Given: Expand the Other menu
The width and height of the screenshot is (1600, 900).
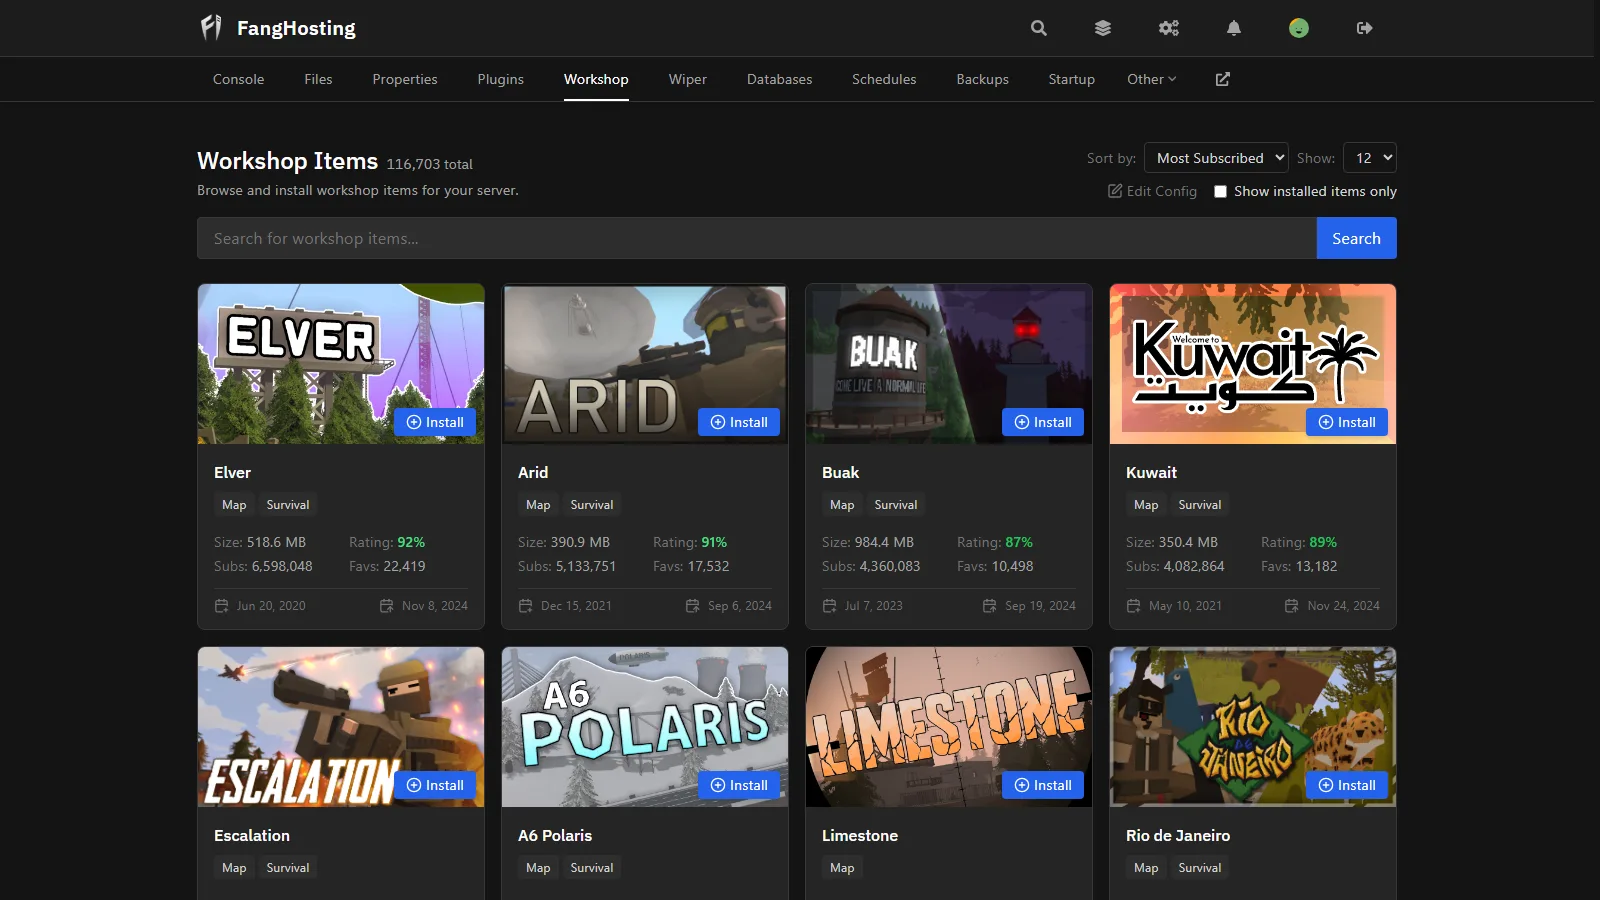Looking at the screenshot, I should (1152, 79).
